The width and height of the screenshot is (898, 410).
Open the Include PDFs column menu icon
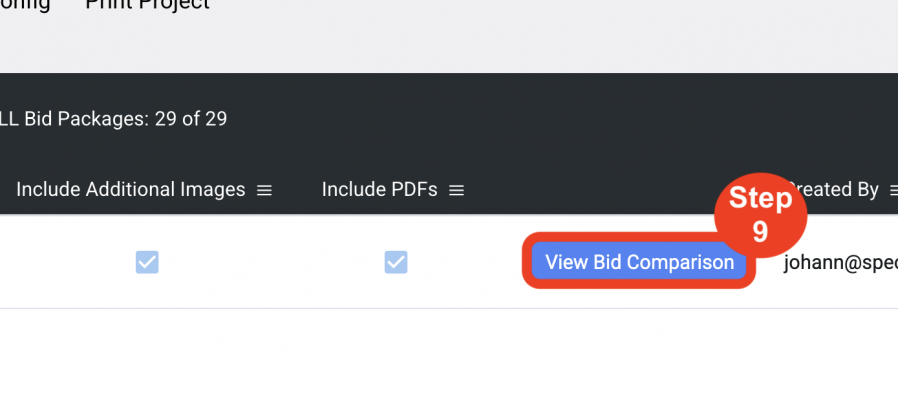click(456, 190)
